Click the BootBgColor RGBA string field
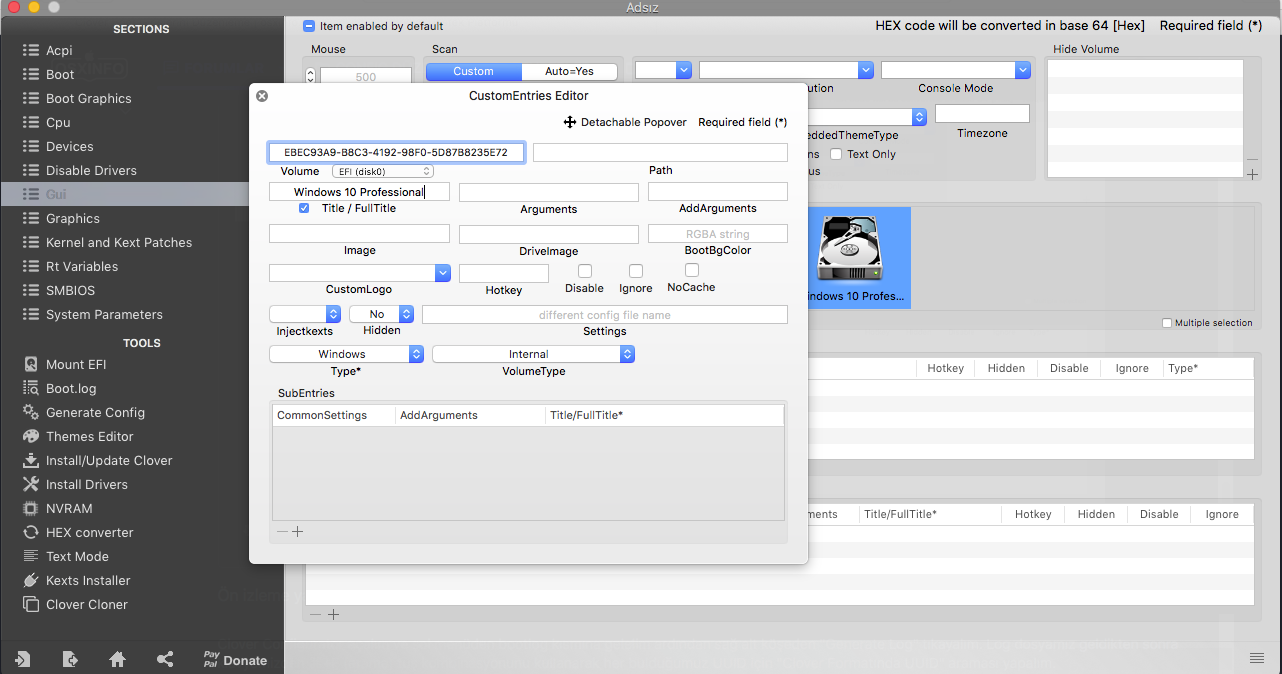The image size is (1282, 674). pyautogui.click(x=717, y=234)
